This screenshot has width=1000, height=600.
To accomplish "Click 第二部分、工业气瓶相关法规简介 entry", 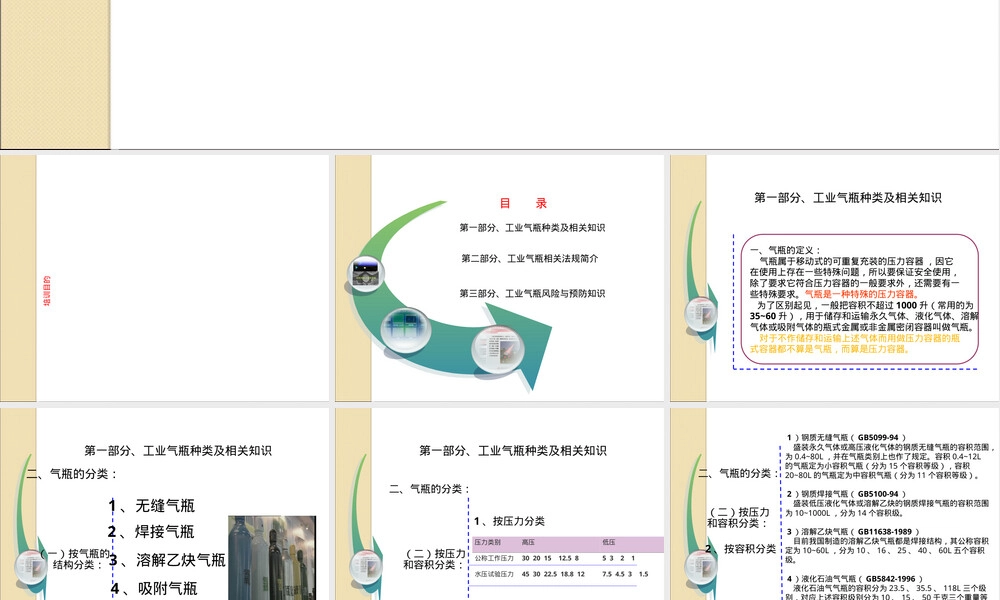I will [530, 258].
